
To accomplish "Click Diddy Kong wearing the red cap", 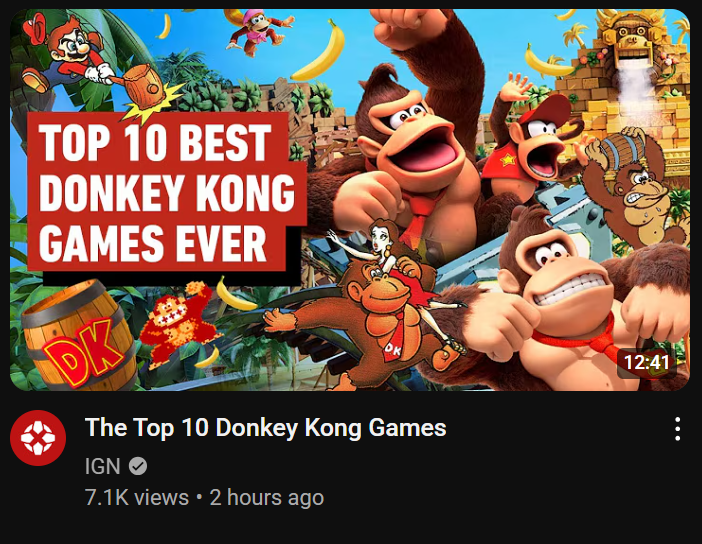I will (x=533, y=143).
